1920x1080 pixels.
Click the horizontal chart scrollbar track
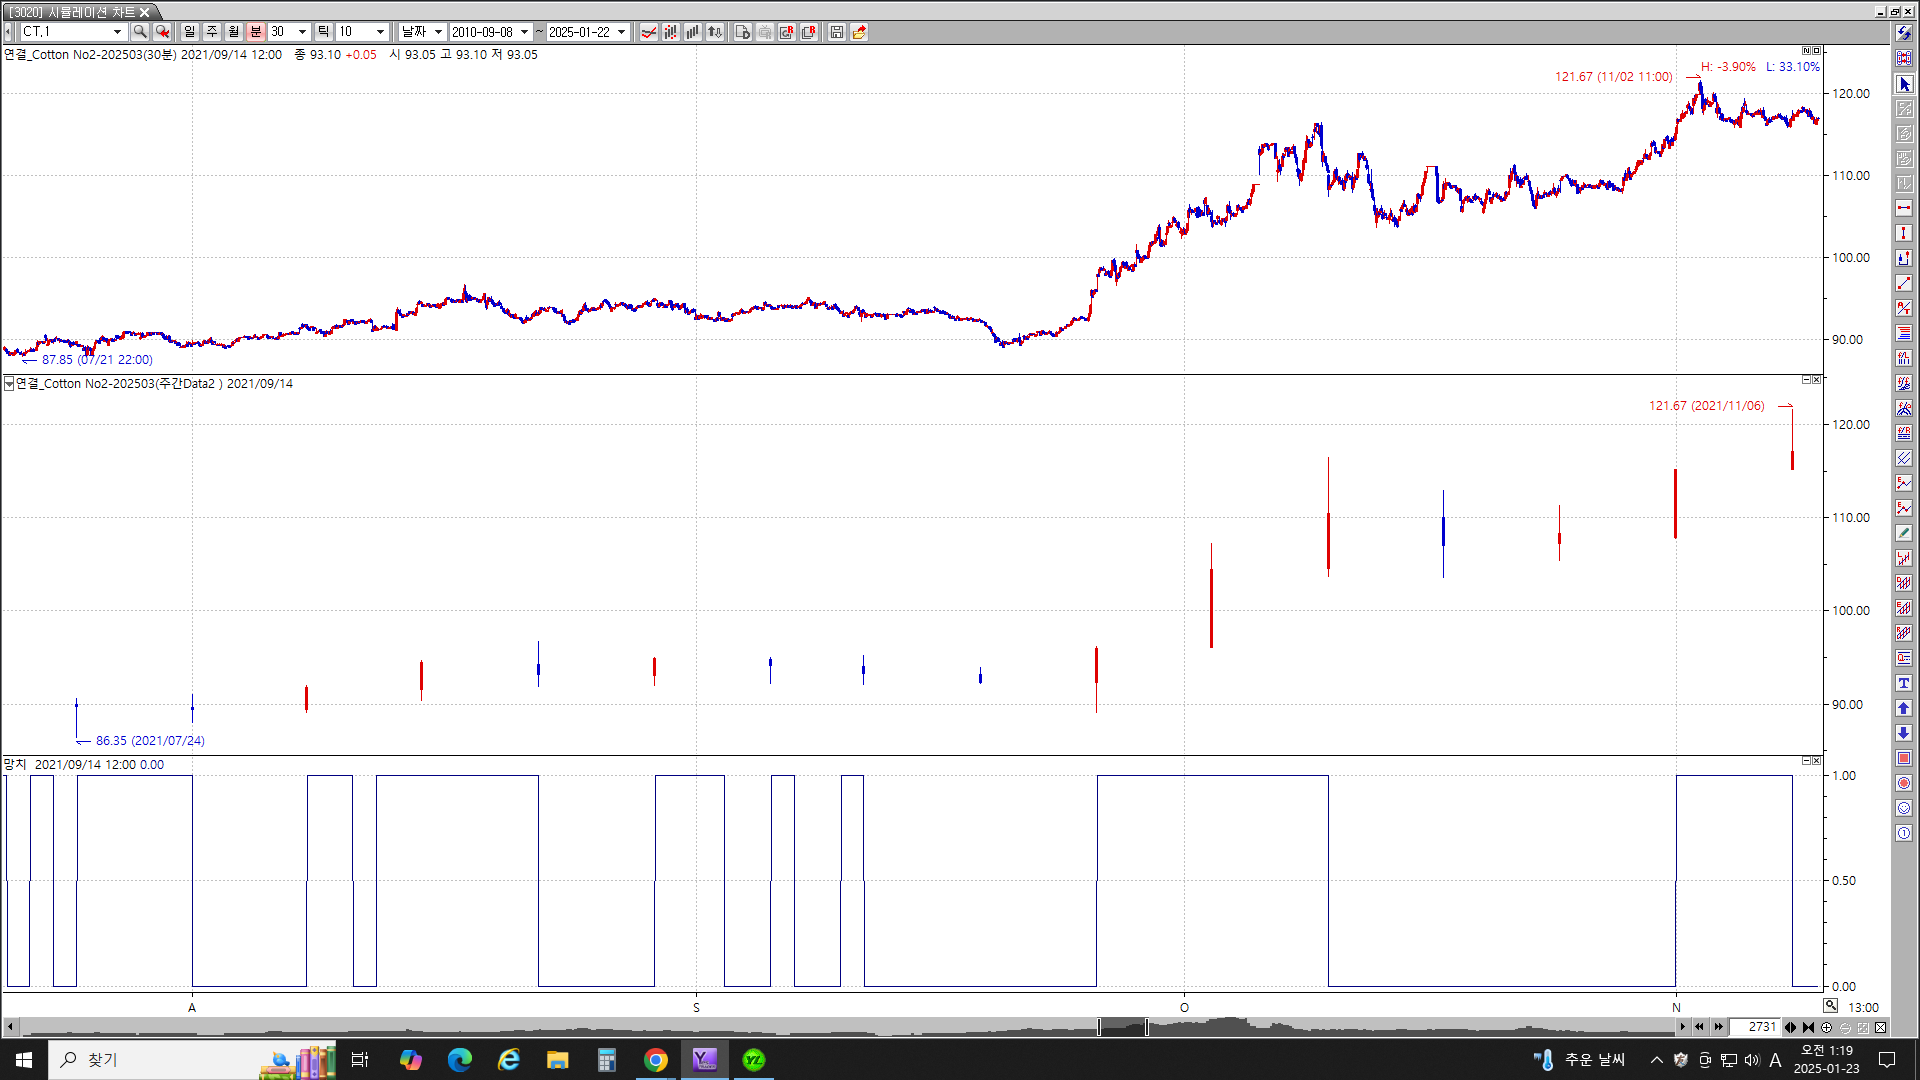tap(600, 1027)
